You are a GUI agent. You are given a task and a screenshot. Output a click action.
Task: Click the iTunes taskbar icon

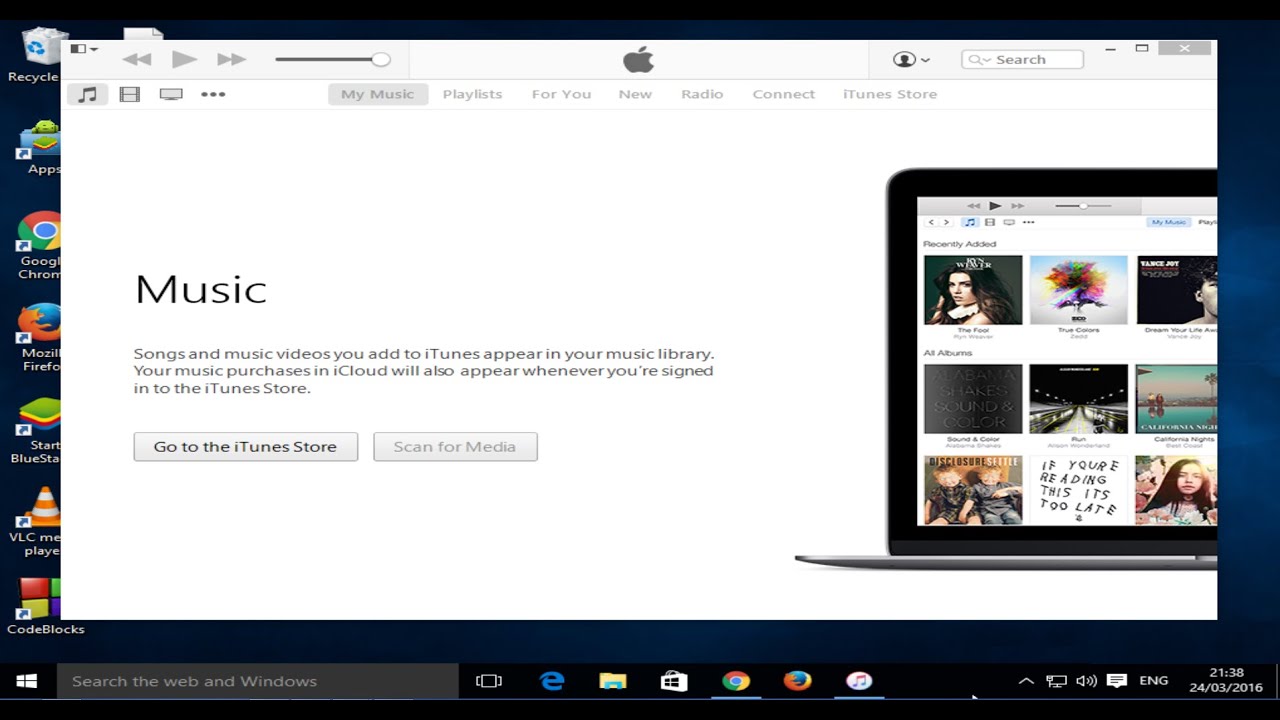click(x=859, y=681)
